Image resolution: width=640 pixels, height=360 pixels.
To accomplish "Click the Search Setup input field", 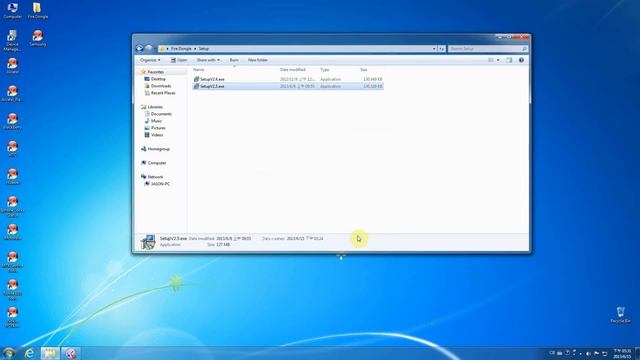I will click(488, 49).
